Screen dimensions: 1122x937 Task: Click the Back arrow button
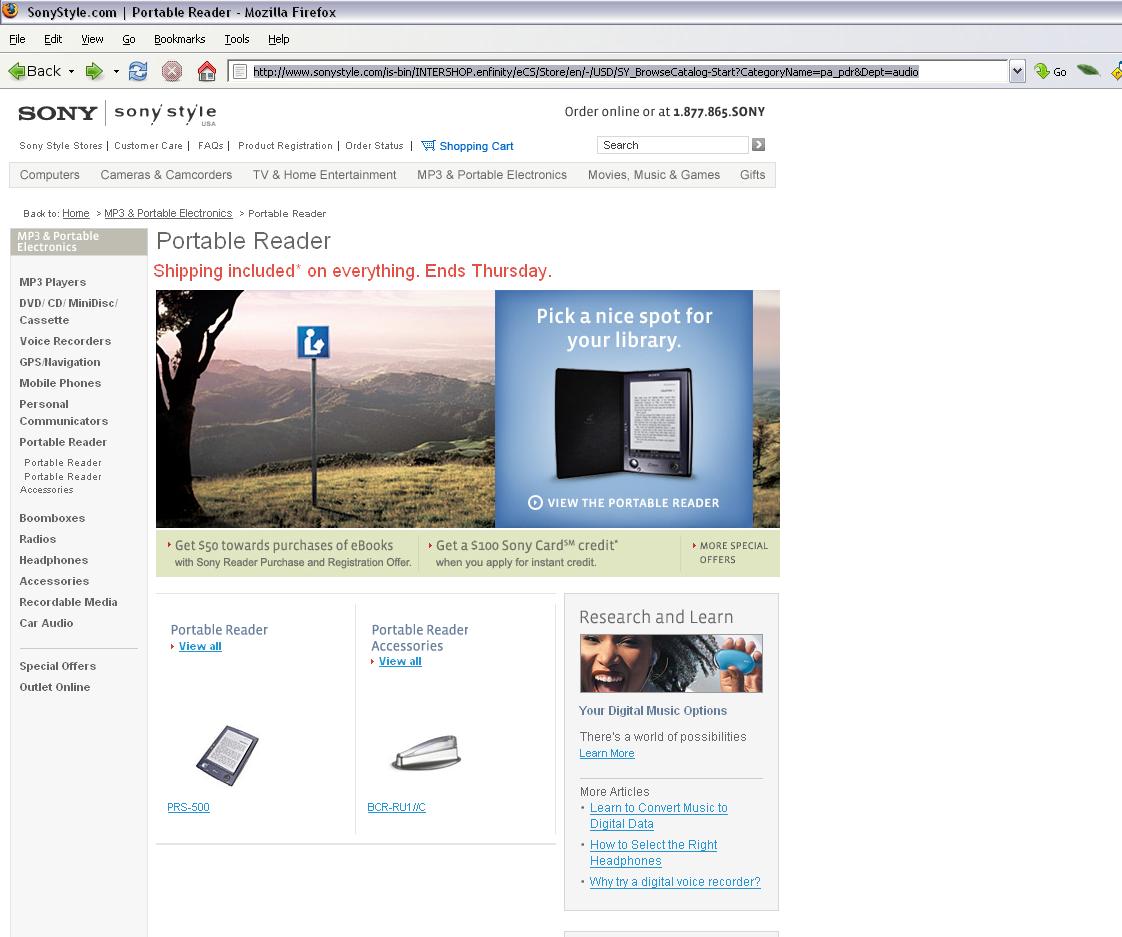34,71
